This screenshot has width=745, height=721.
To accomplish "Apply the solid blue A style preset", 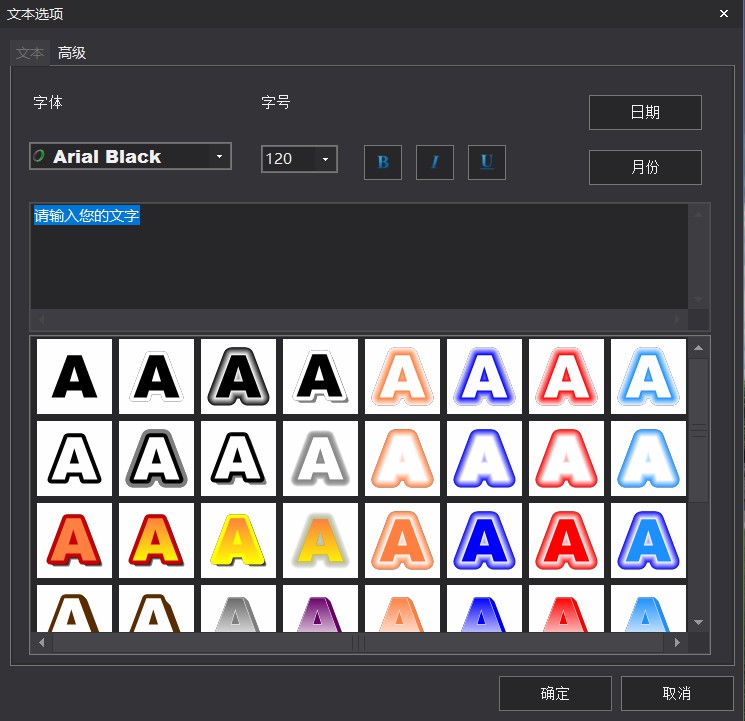I will click(484, 540).
